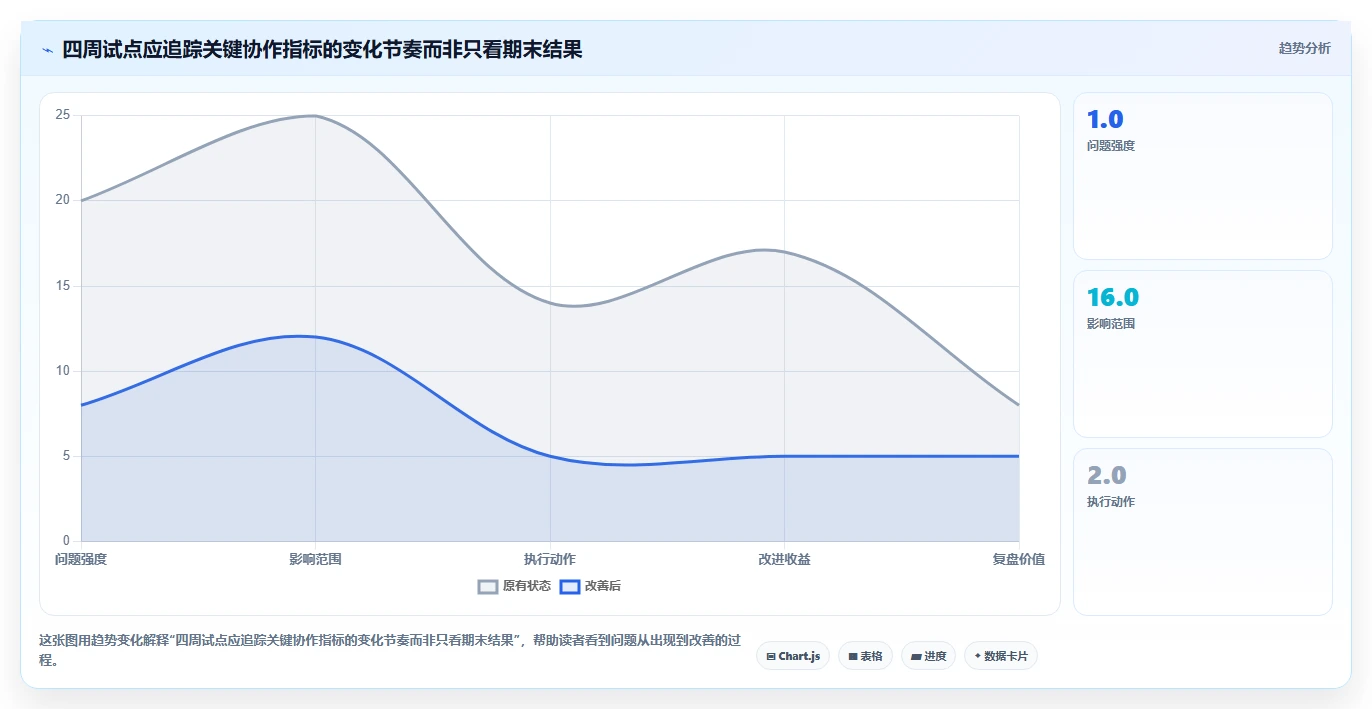Toggle the 改善后 legend swatch

[569, 586]
